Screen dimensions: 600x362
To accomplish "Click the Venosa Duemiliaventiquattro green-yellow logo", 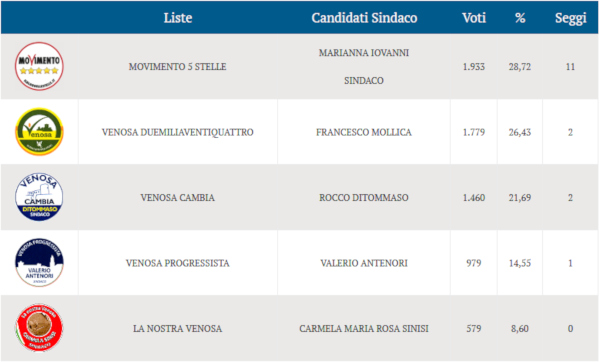I will click(39, 132).
